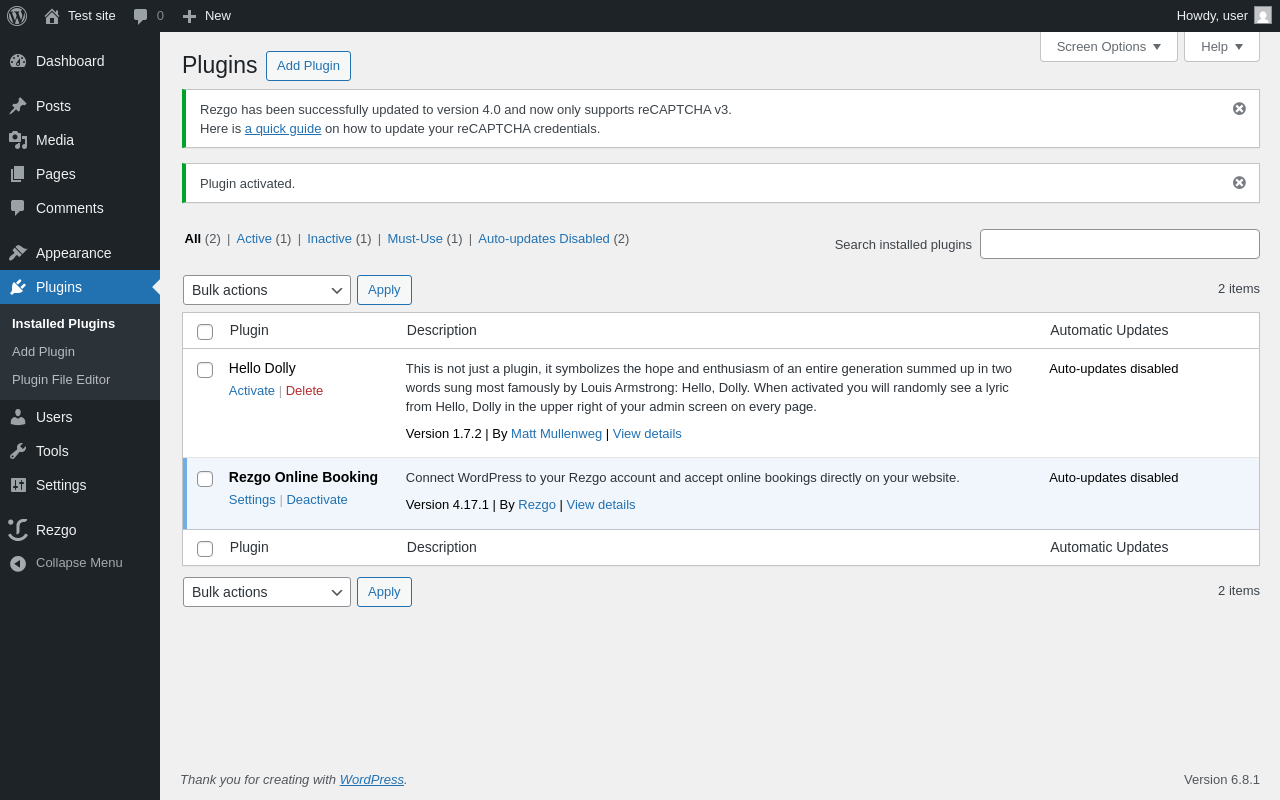Focus the Search installed plugins field
The image size is (1280, 800).
coord(1120,244)
